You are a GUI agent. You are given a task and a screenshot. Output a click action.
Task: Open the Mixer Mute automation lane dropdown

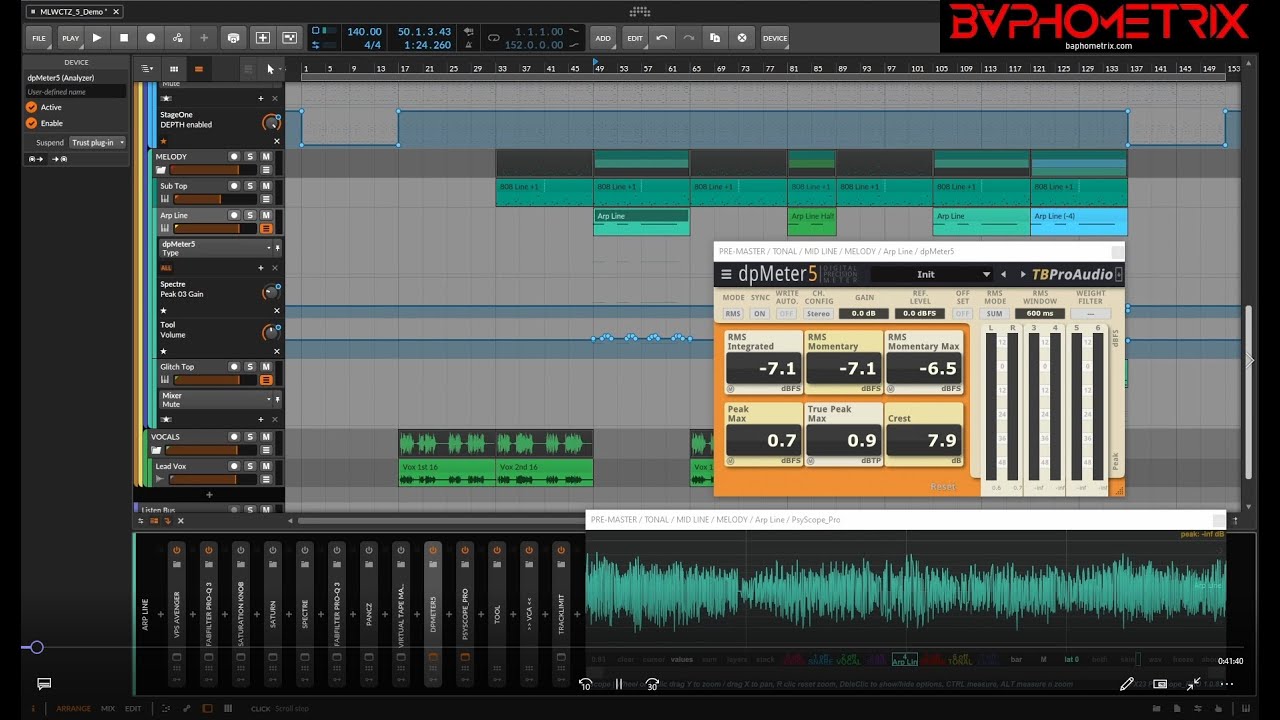268,398
